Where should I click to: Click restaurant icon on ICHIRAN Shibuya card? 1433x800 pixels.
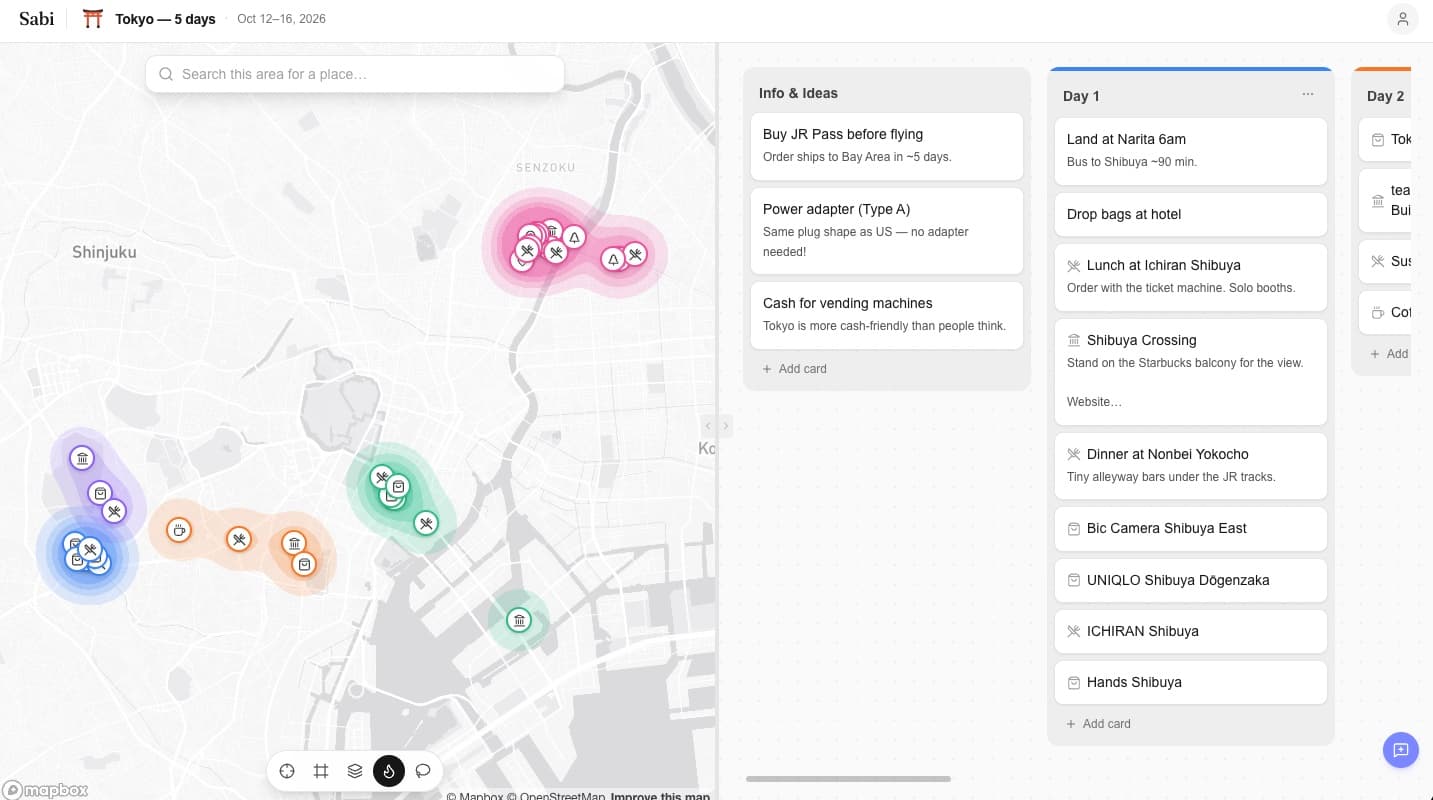coord(1074,632)
